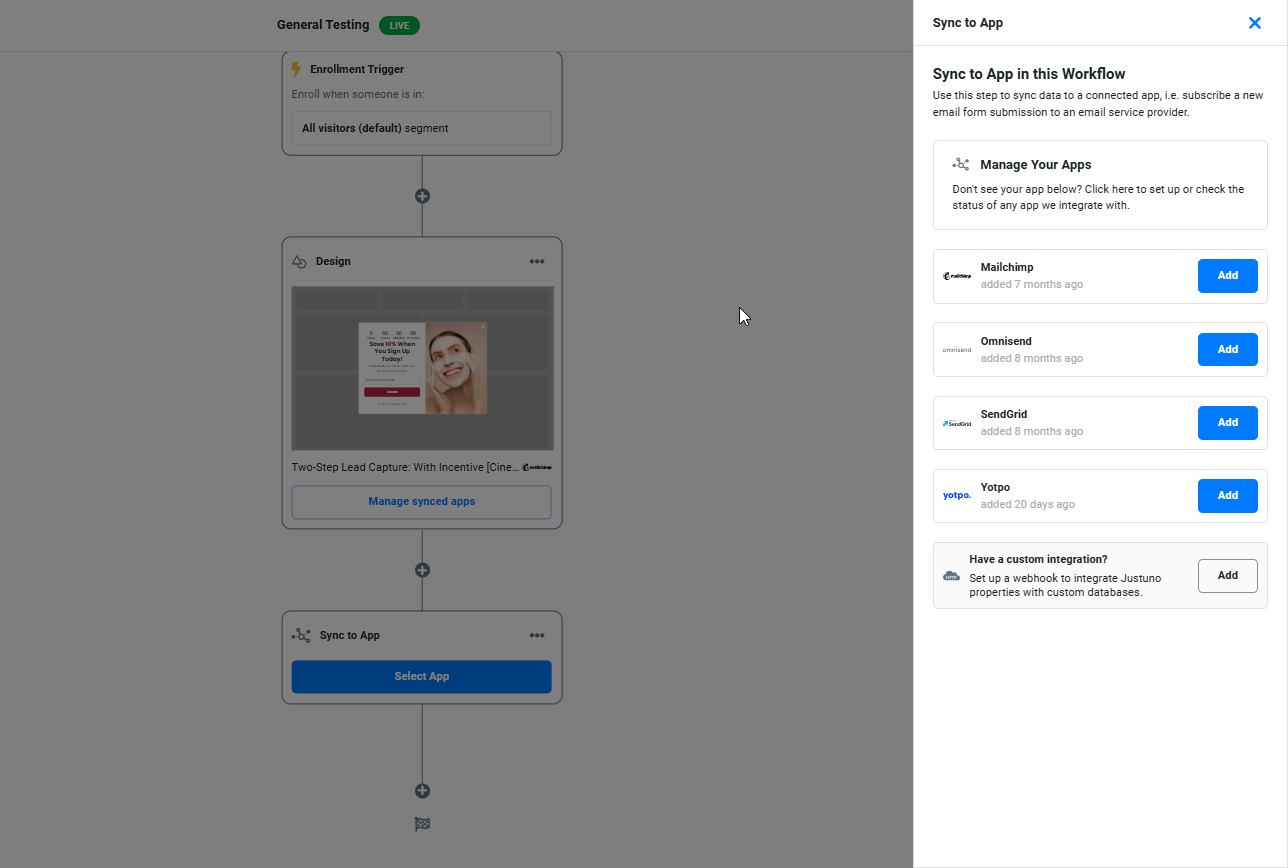Add the Omnisend app
The height and width of the screenshot is (868, 1288).
[x=1227, y=349]
